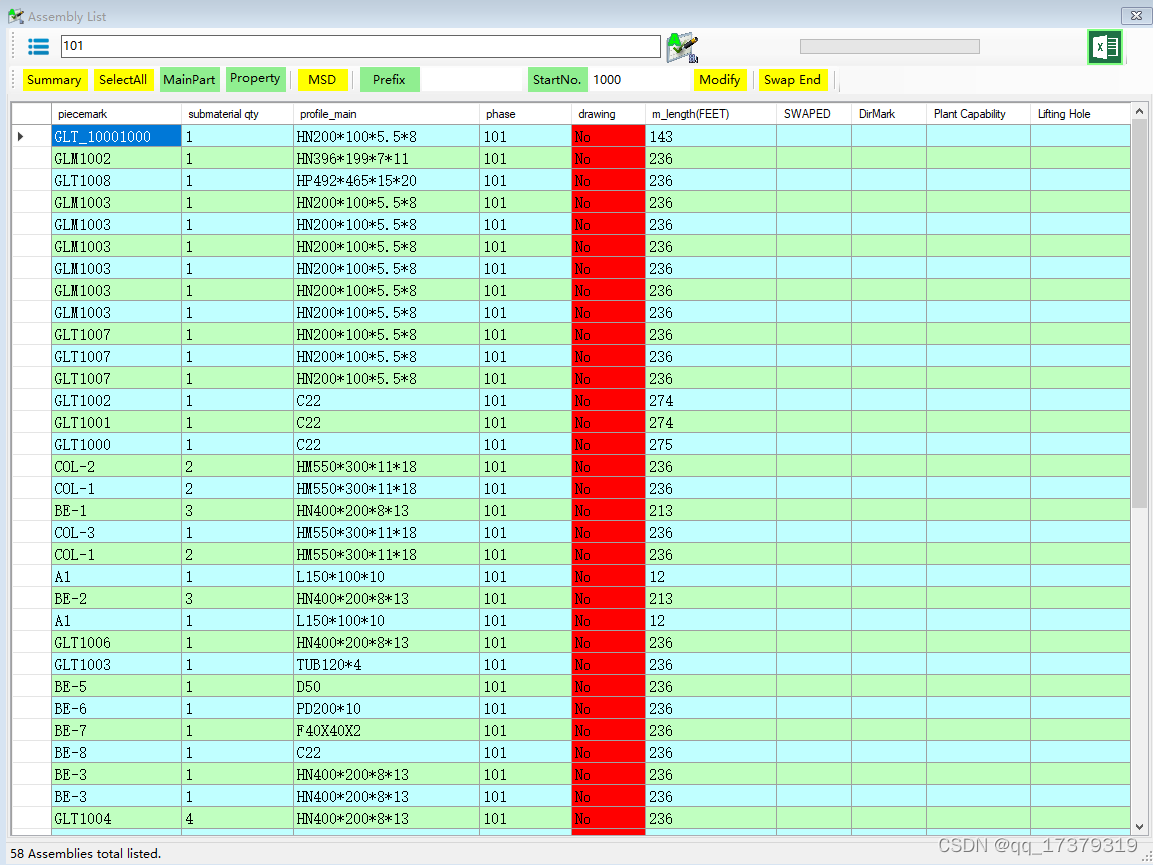
Task: Select the COL-3 piecemark cell
Action: (x=116, y=533)
